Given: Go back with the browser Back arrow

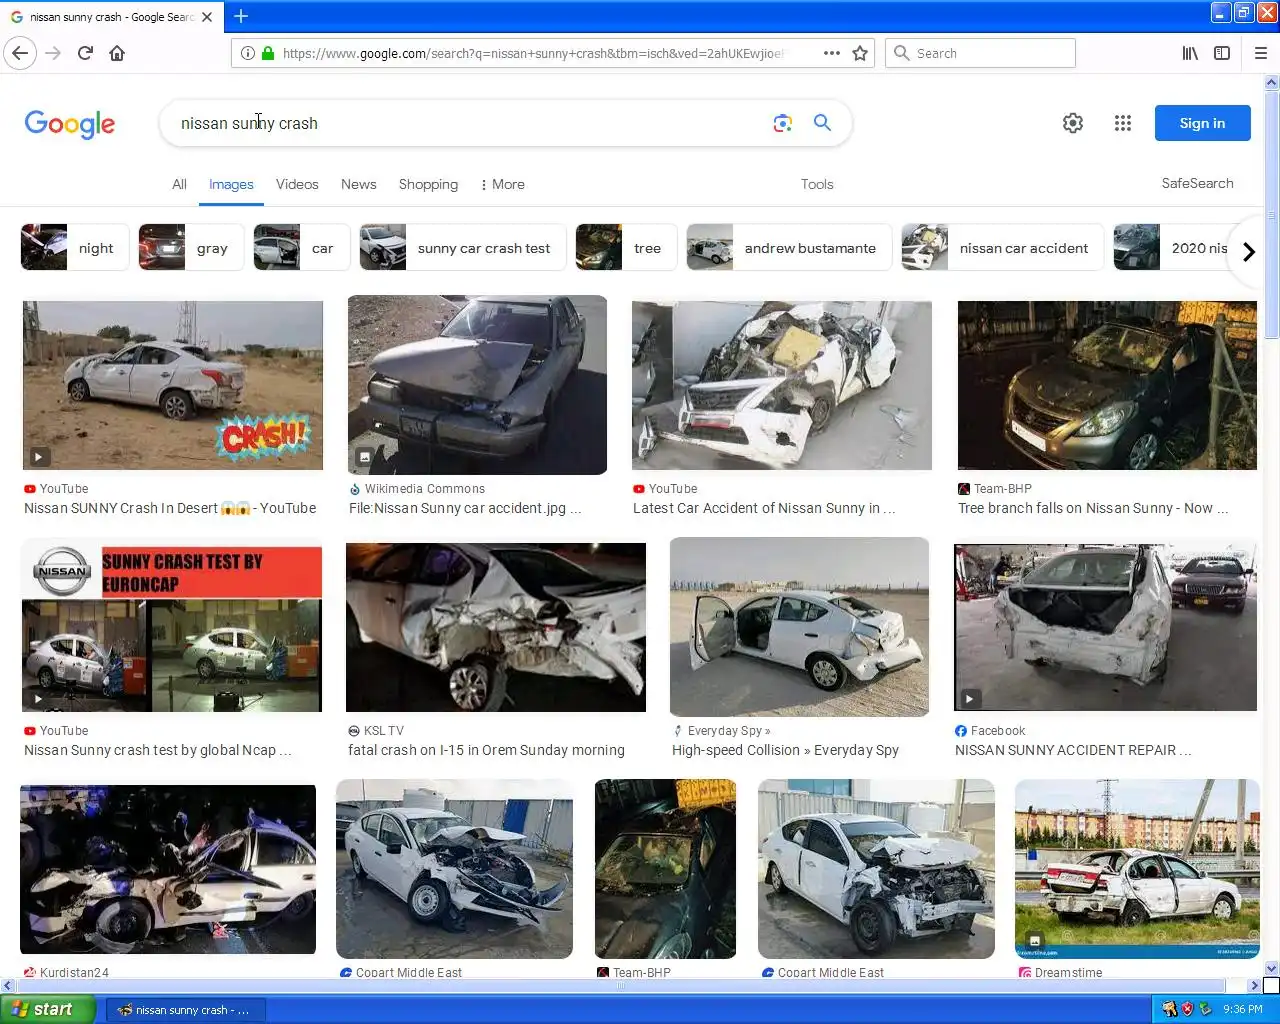Looking at the screenshot, I should point(20,53).
